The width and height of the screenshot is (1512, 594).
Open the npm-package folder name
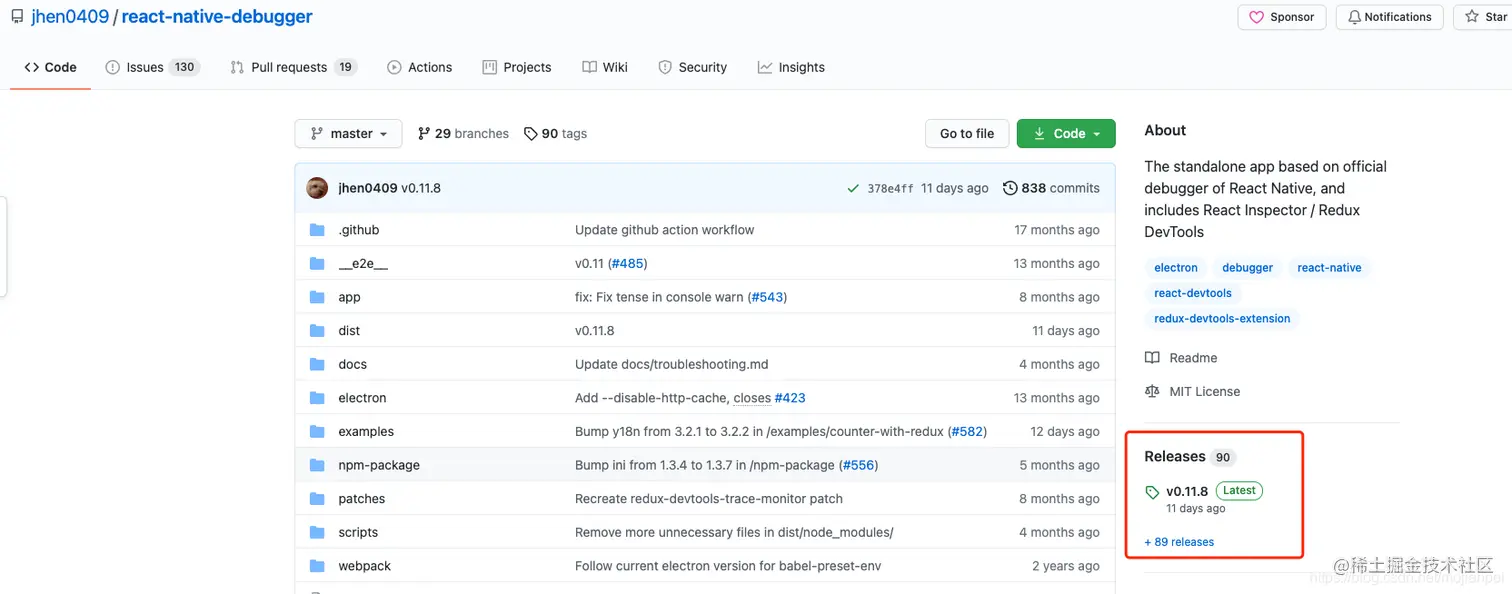click(x=379, y=465)
